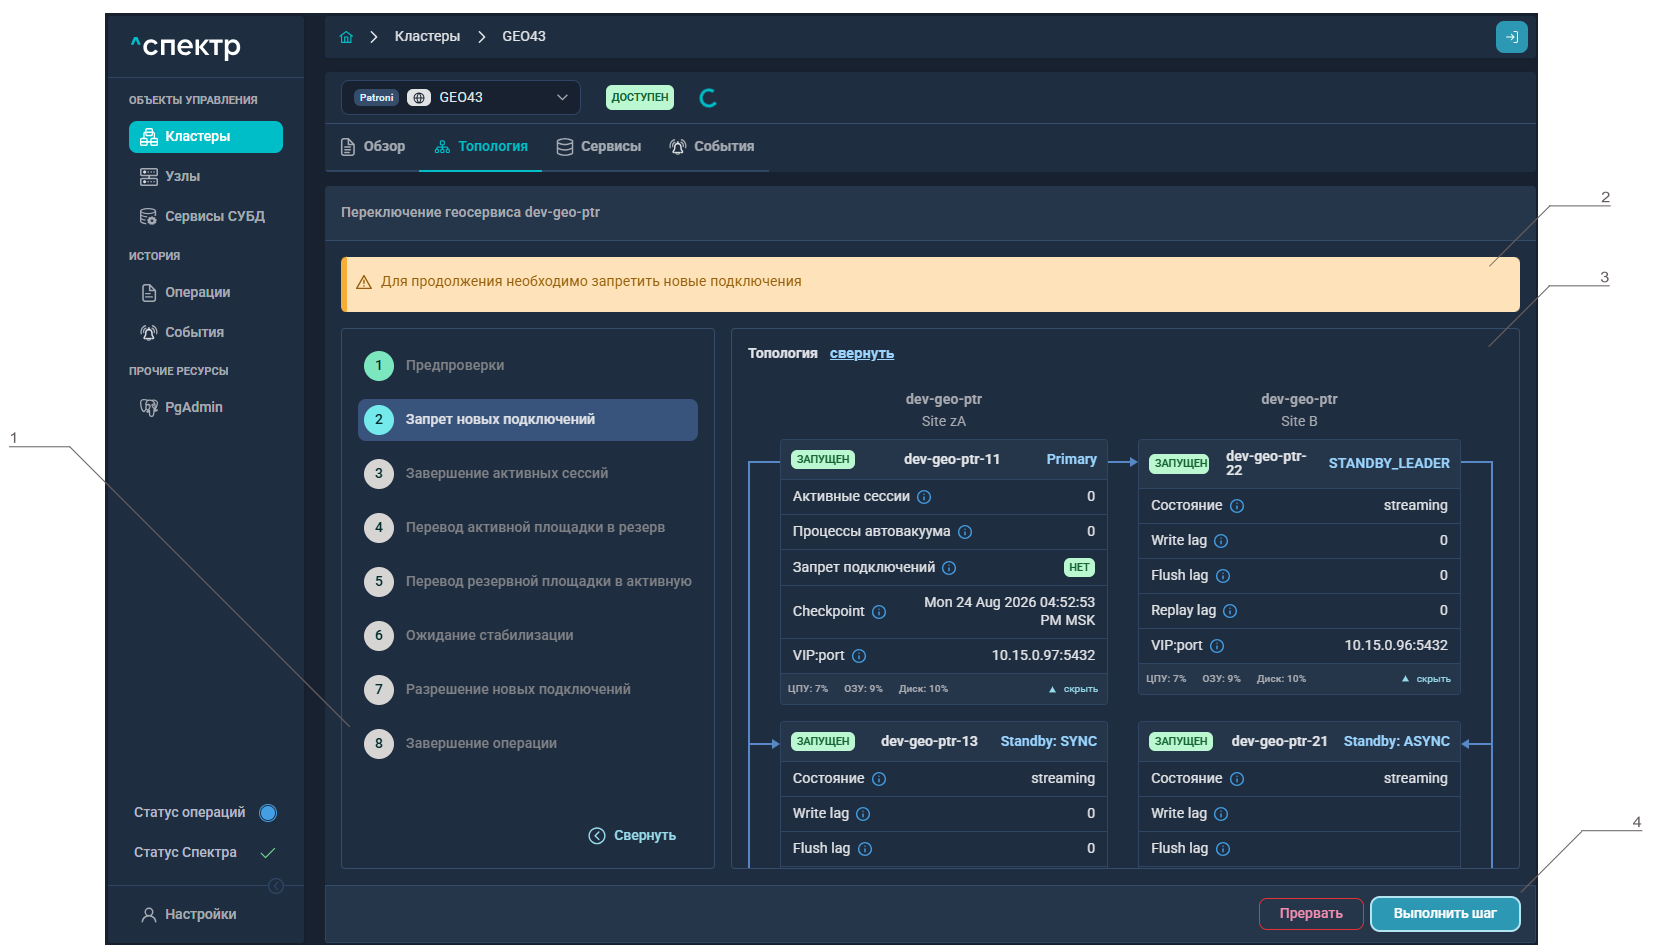Open the cluster selector GEO43 dropdown

pos(461,97)
